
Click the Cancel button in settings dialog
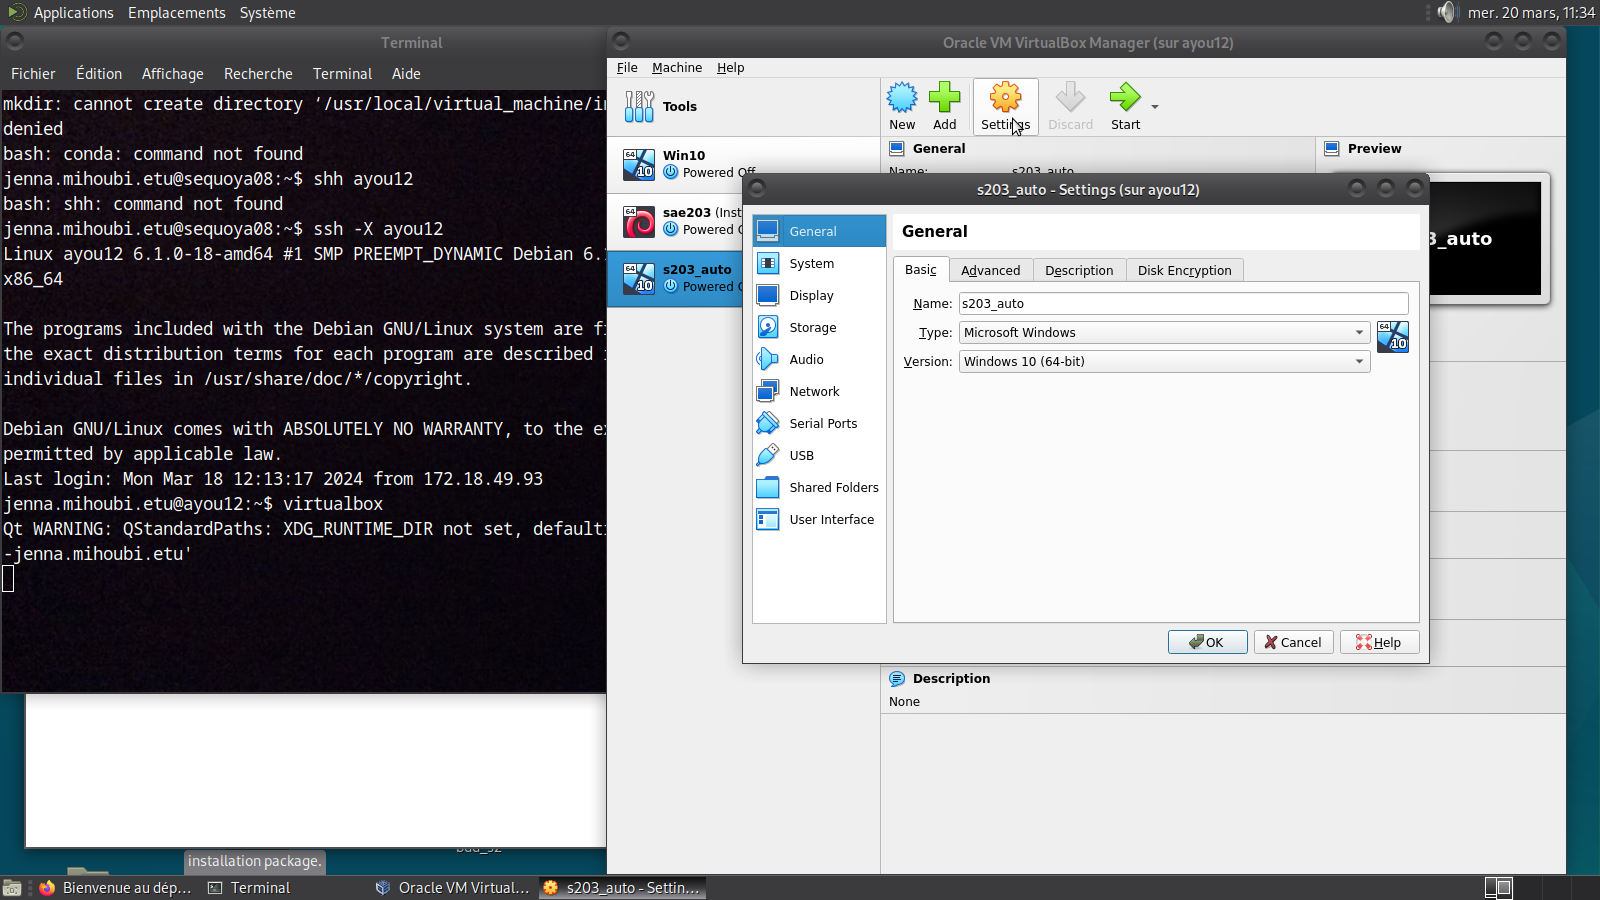(x=1293, y=642)
